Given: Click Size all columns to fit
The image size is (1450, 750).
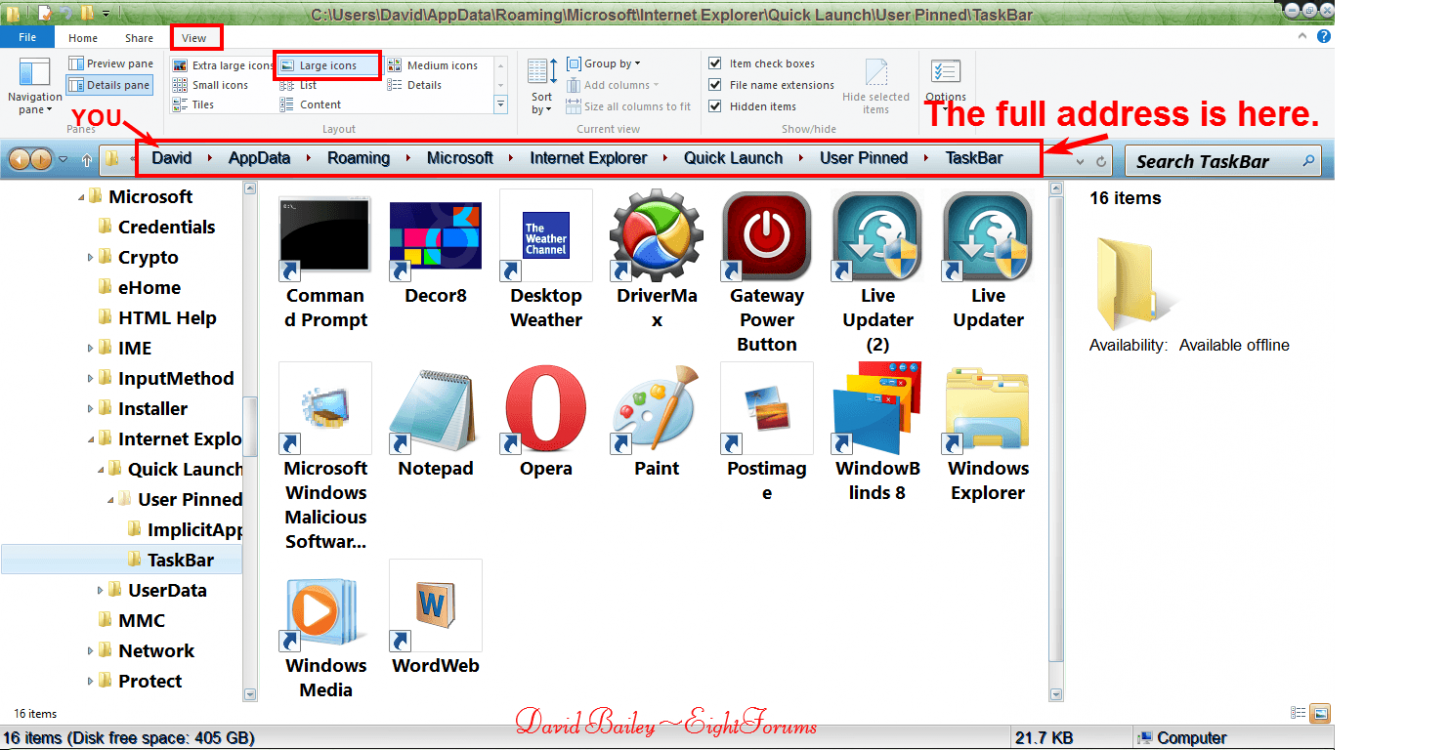Looking at the screenshot, I should pos(629,106).
